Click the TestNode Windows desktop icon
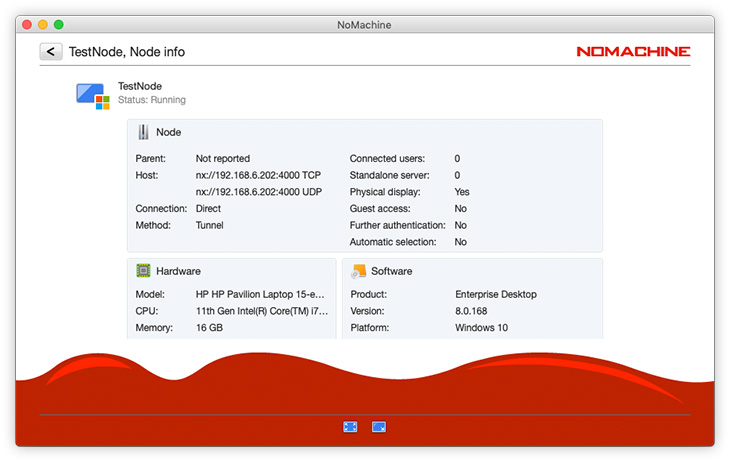This screenshot has height=461, width=730. (92, 94)
